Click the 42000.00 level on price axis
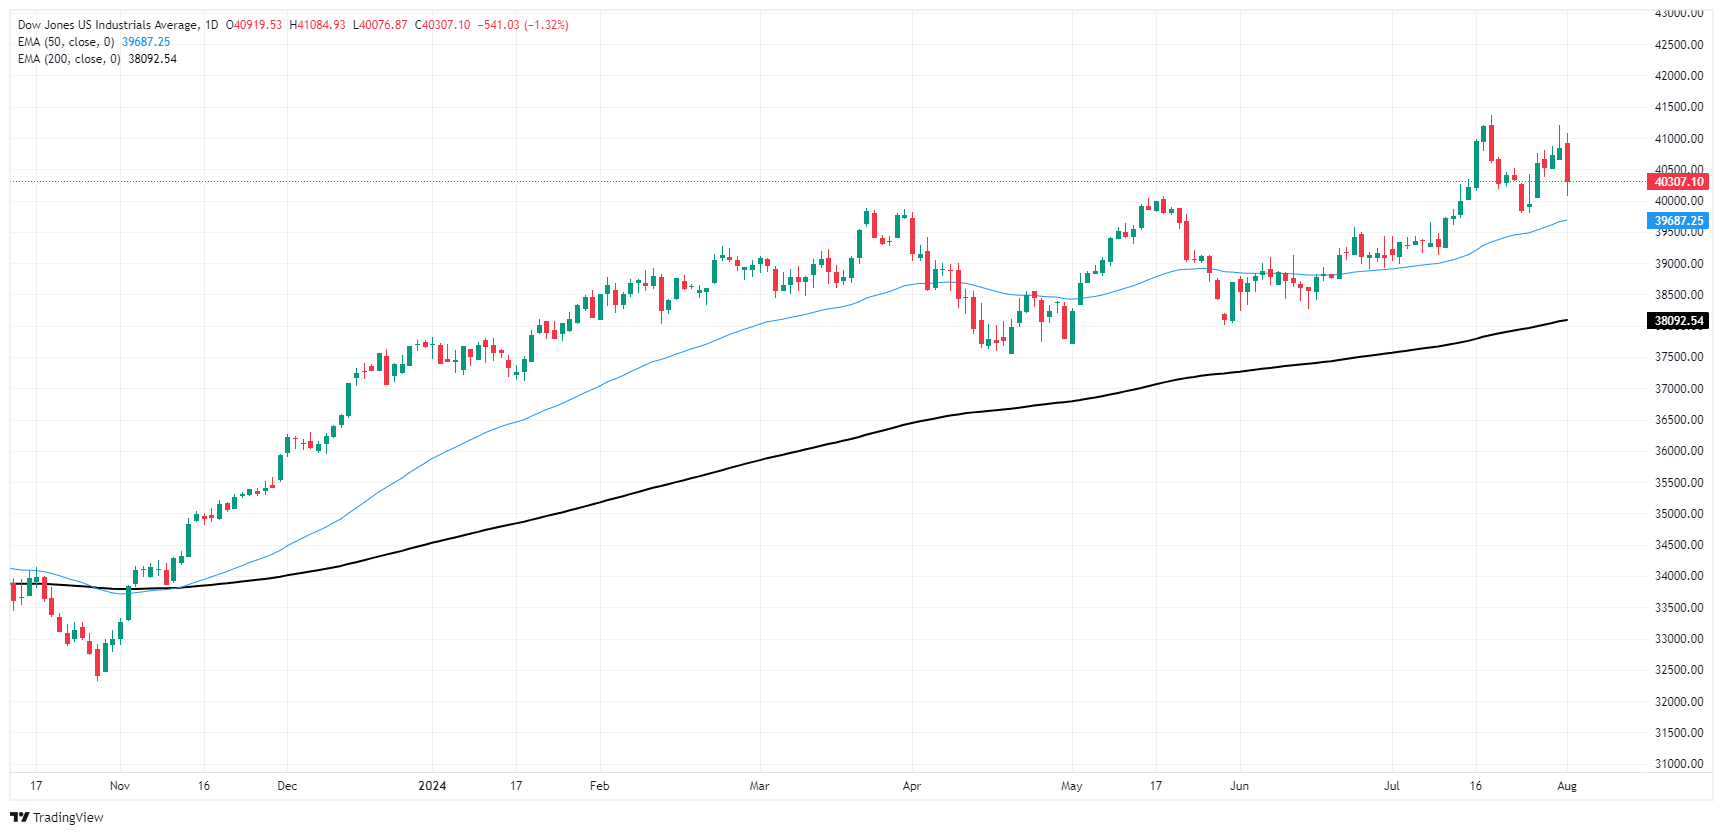Image resolution: width=1723 pixels, height=835 pixels. (1679, 76)
